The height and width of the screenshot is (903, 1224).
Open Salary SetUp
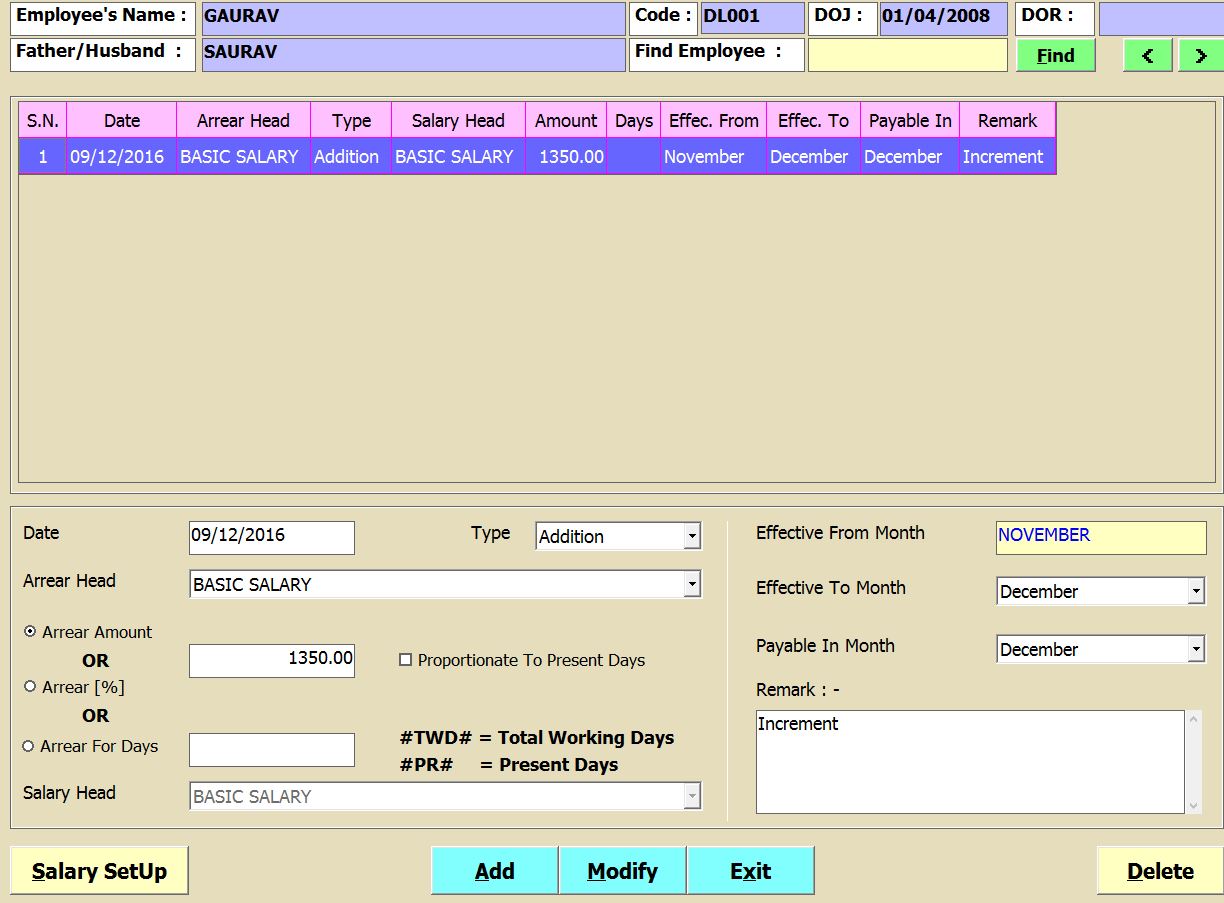click(99, 871)
